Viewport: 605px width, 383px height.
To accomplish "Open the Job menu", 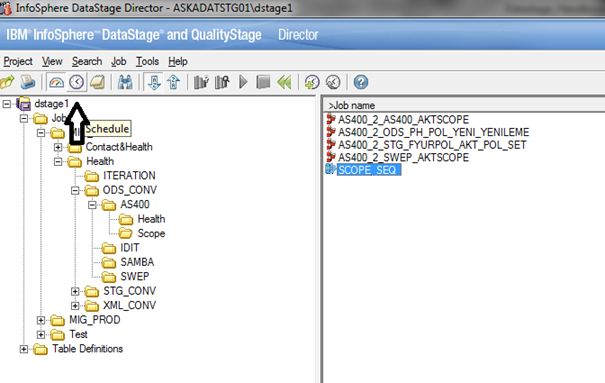I will pos(118,61).
